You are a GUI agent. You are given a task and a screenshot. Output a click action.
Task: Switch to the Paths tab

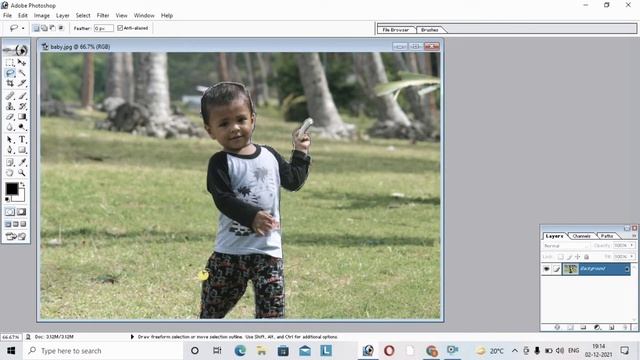click(607, 236)
